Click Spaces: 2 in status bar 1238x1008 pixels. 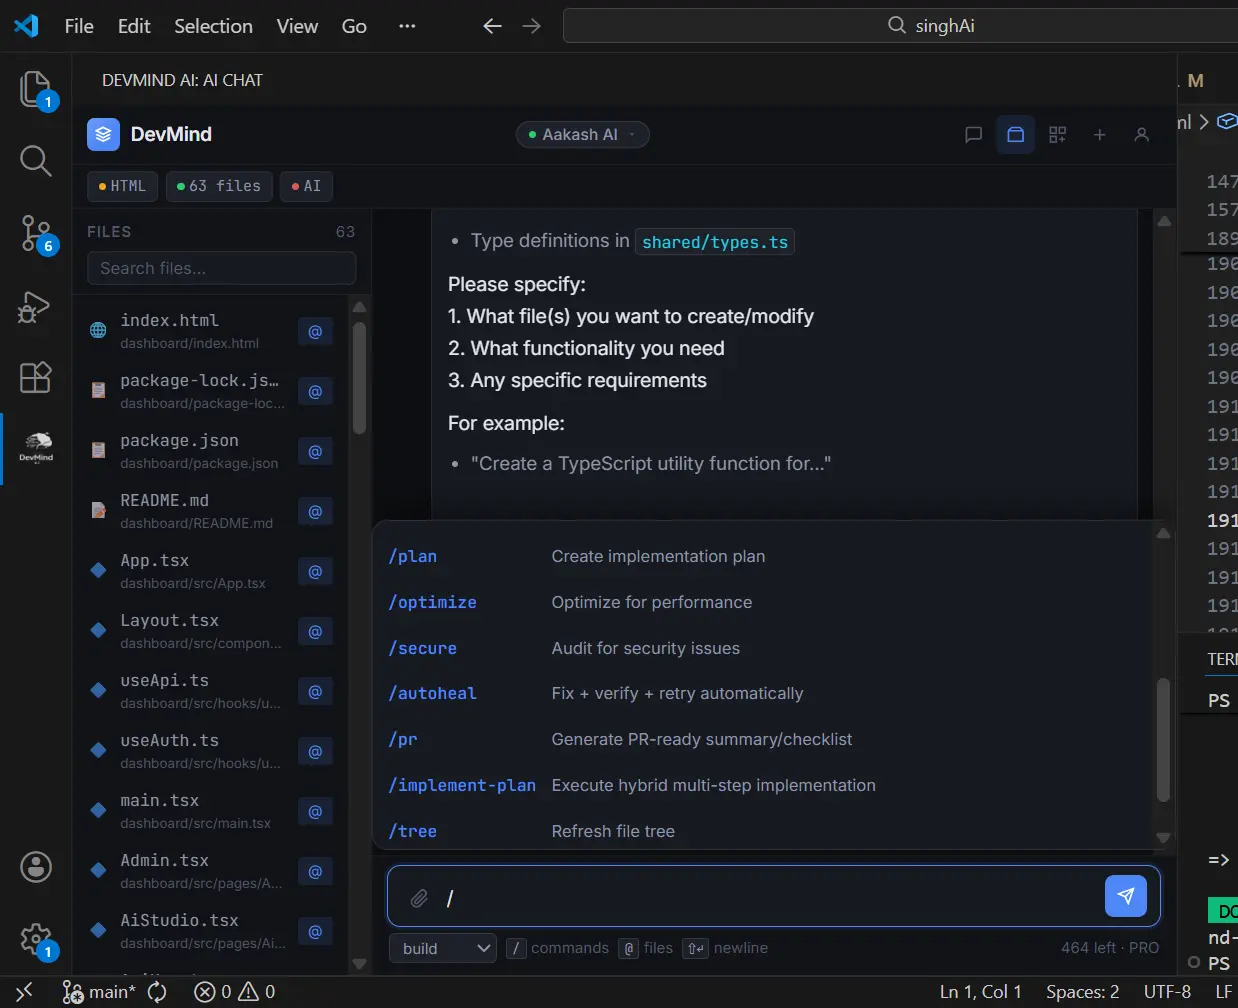point(1083,992)
